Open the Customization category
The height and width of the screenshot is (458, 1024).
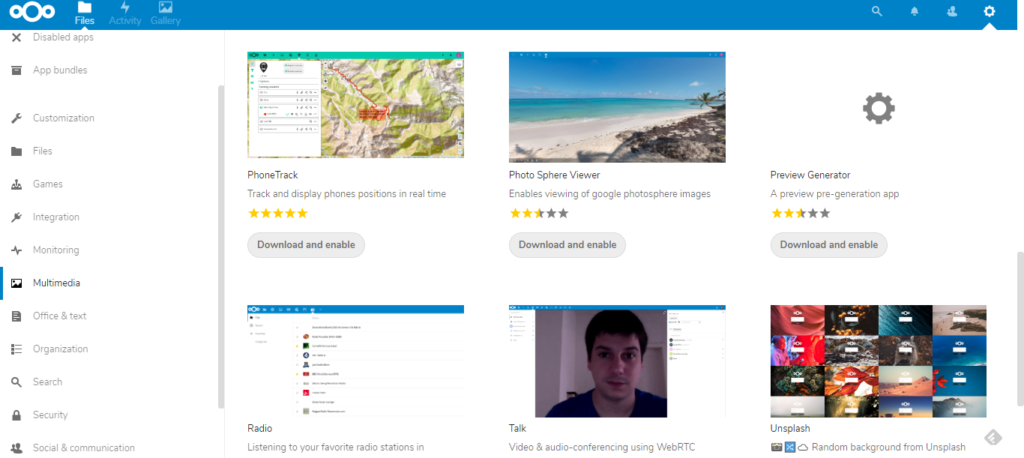click(63, 118)
